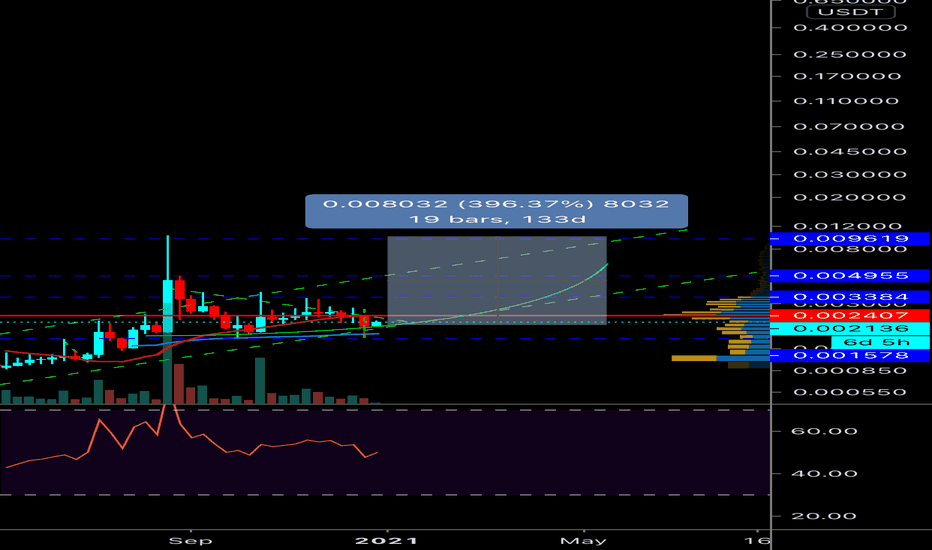
Task: Click the 0.000850 price scale value
Action: (x=850, y=370)
